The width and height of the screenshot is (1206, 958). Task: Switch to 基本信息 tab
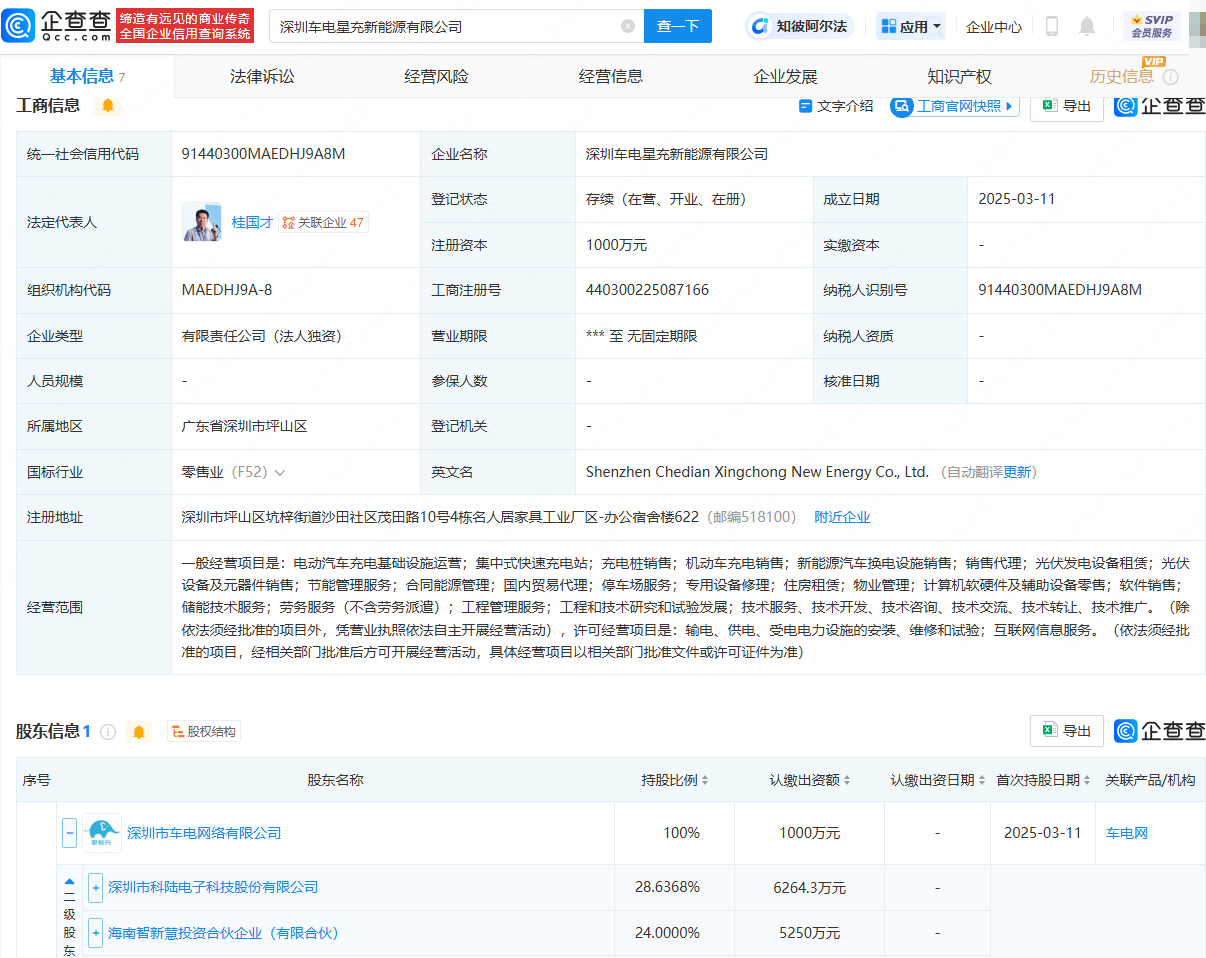coord(87,76)
